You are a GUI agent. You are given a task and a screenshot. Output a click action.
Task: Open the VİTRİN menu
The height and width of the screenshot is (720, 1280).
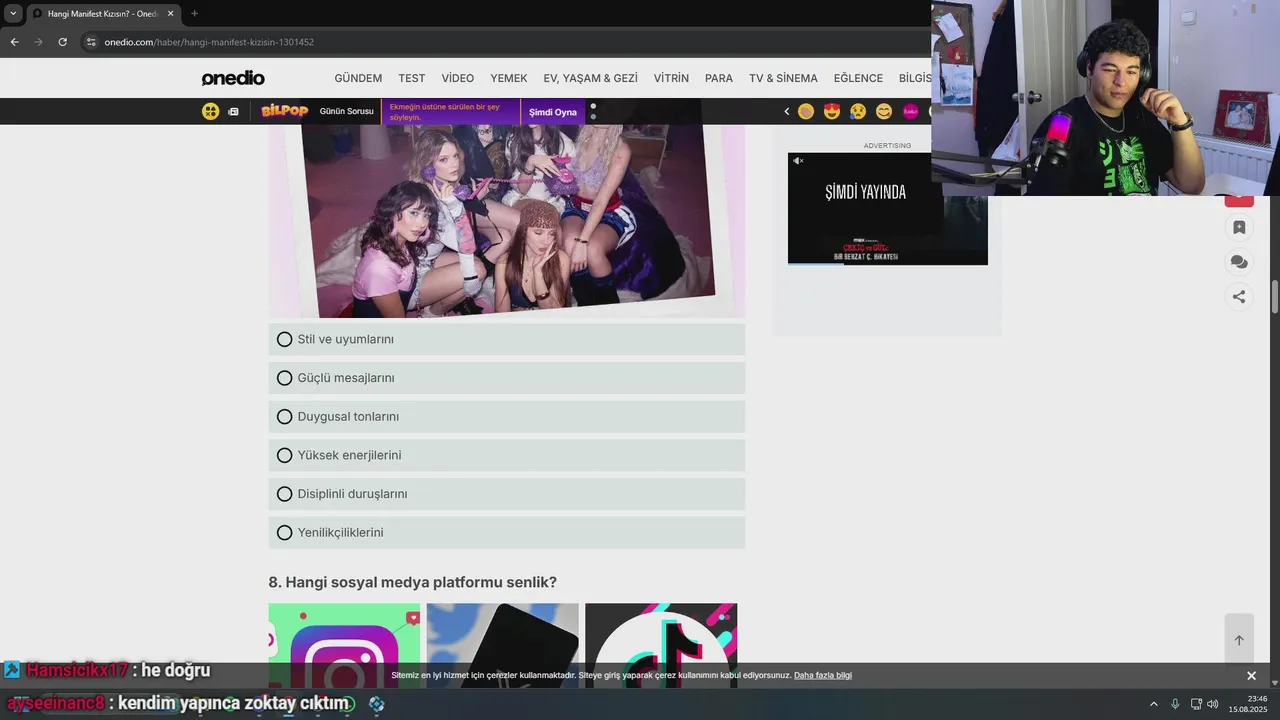coord(671,78)
